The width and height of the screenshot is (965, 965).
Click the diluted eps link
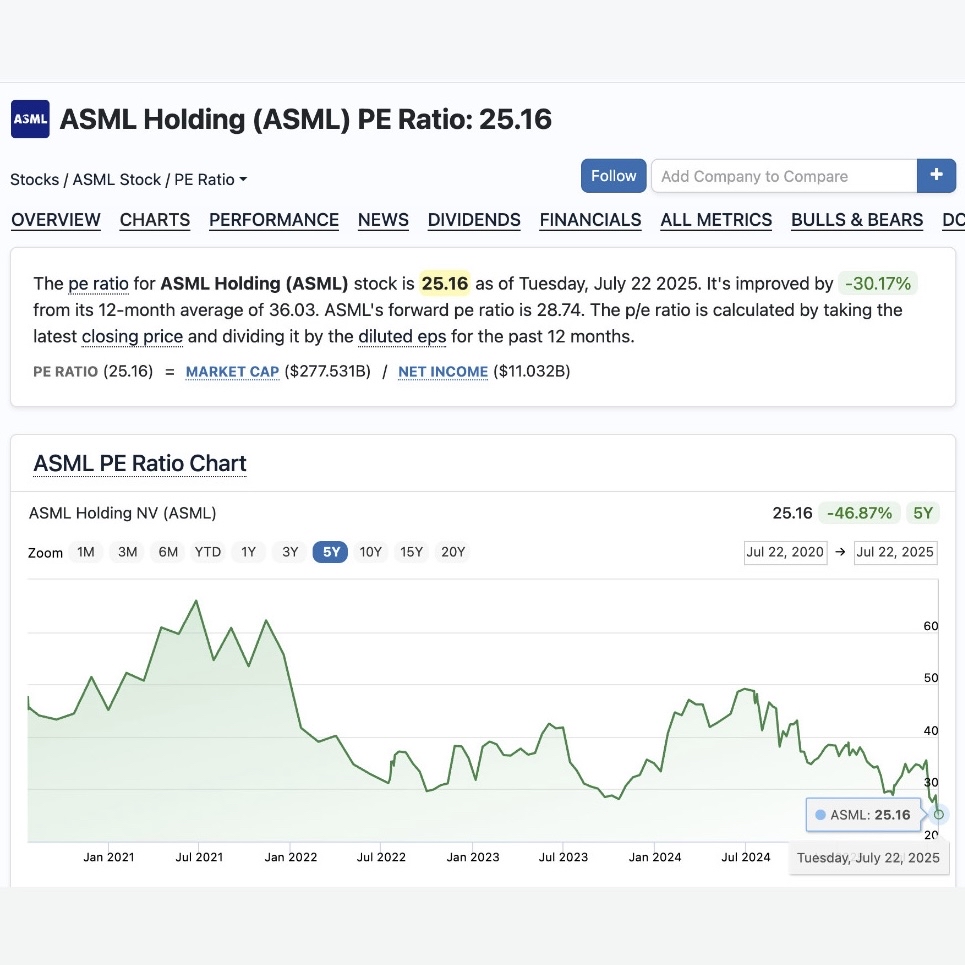(402, 337)
